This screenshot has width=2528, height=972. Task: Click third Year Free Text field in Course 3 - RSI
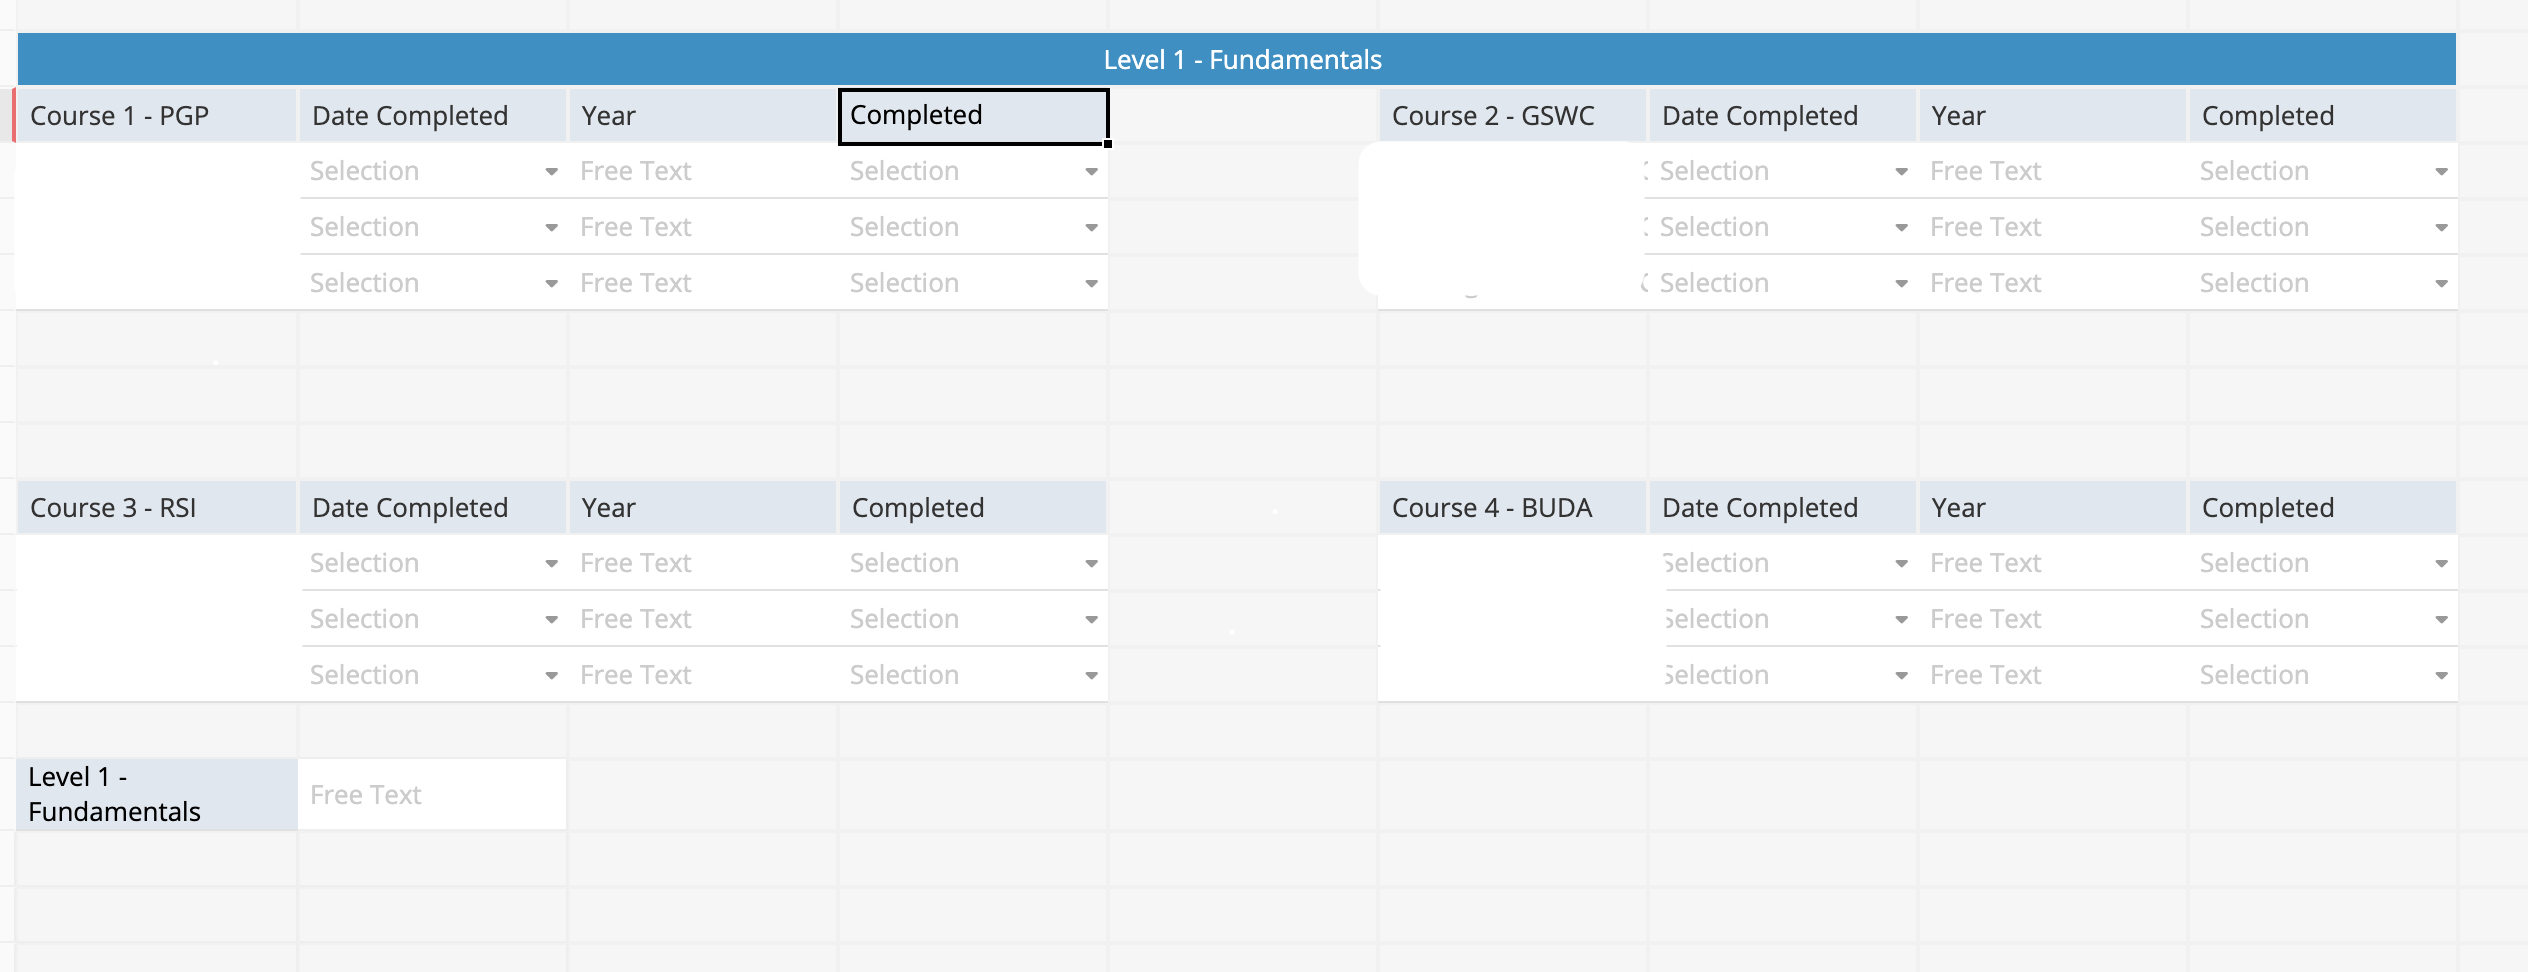703,675
